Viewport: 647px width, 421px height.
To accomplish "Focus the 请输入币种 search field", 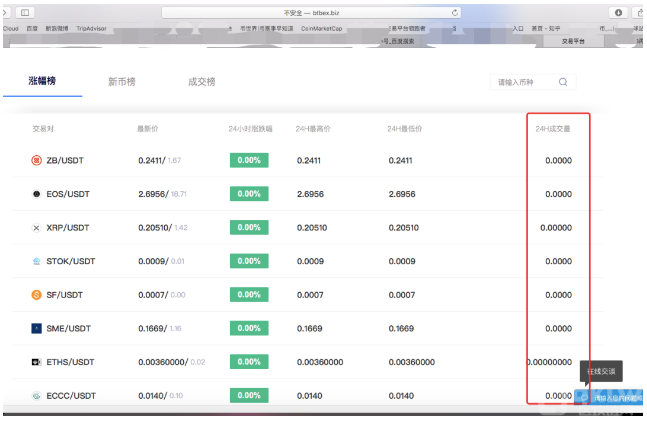I will coord(522,83).
